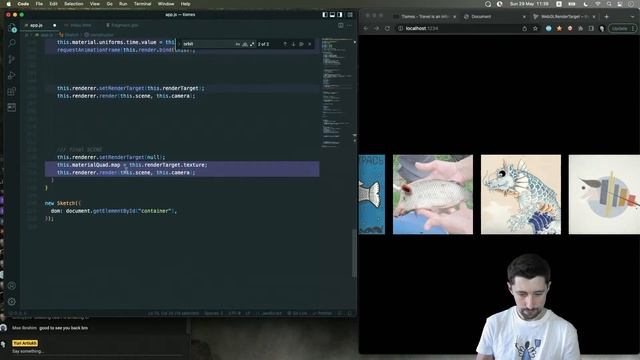Go to next match in find widget

[293, 44]
